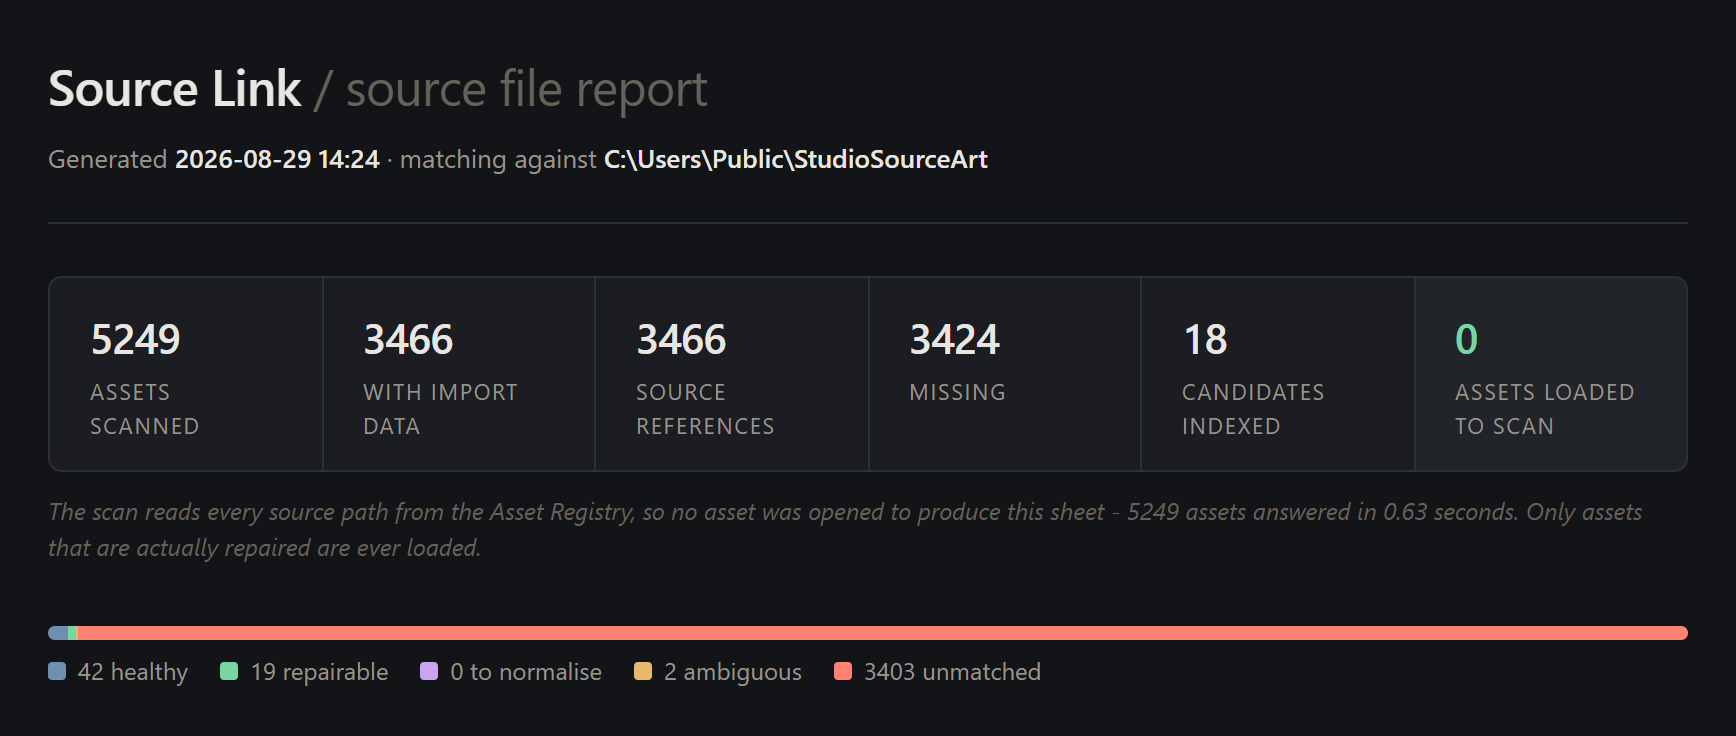The image size is (1736, 736).
Task: Select the 3466 Source References card
Action: pyautogui.click(x=732, y=374)
